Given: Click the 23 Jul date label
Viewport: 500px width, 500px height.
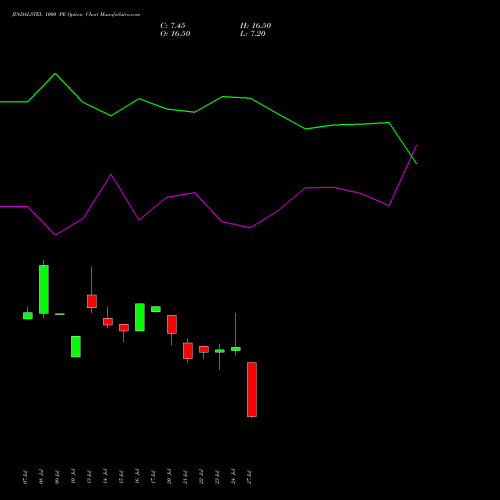Looking at the screenshot, I should pyautogui.click(x=217, y=477).
